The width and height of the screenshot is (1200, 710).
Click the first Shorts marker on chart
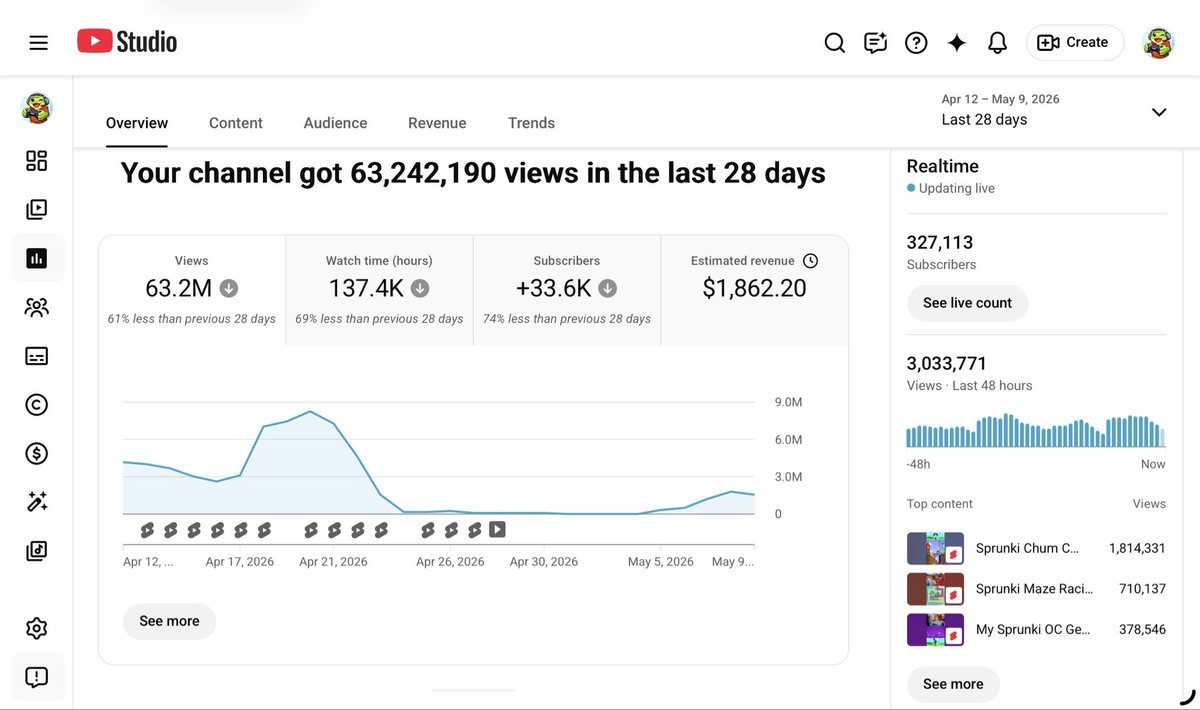click(147, 530)
